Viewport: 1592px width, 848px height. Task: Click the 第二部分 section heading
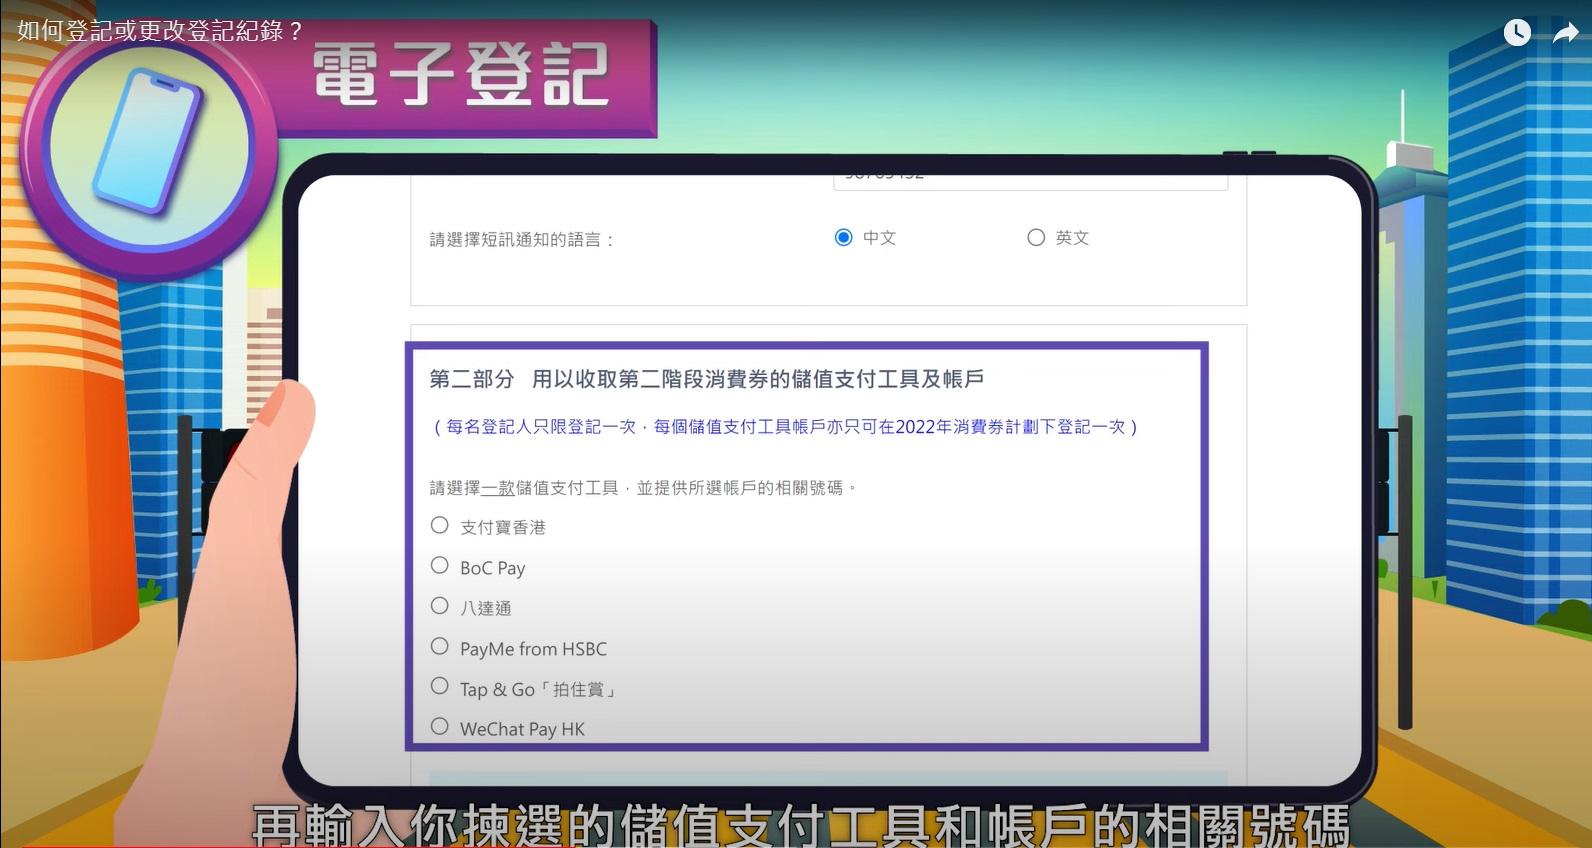click(x=706, y=379)
